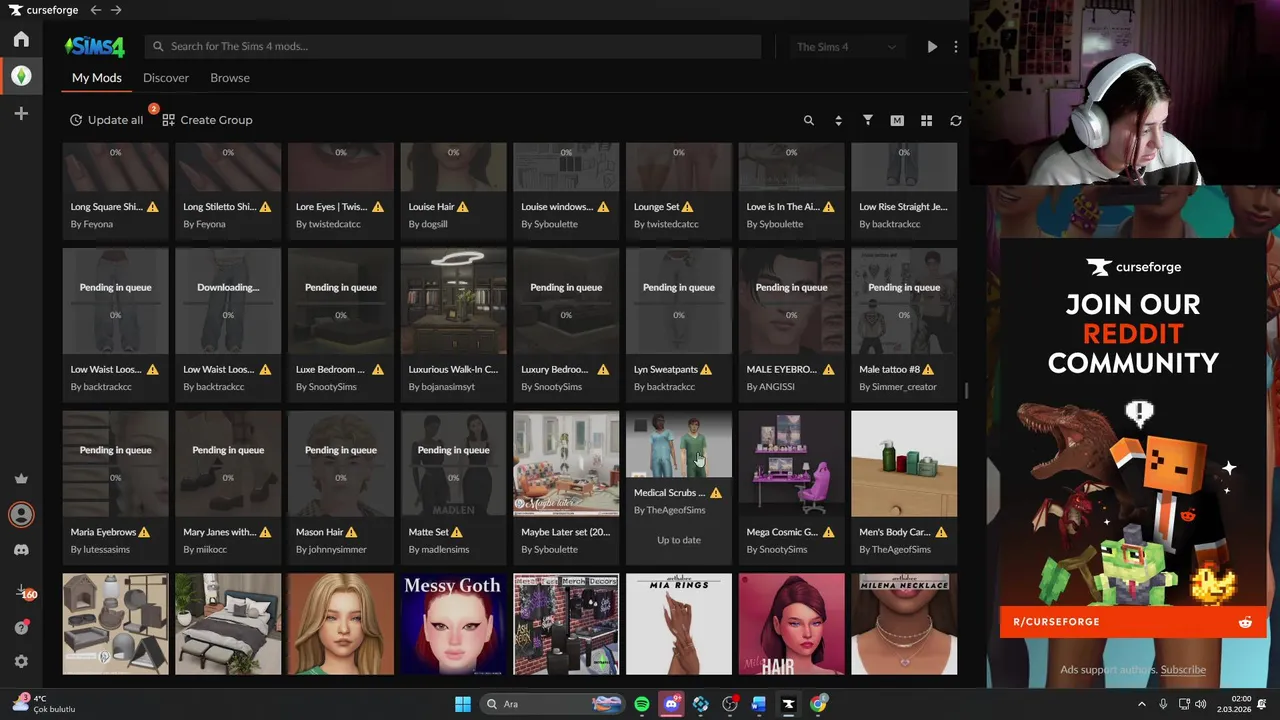Open CurseForge settings gear
The width and height of the screenshot is (1280, 720).
(21, 661)
